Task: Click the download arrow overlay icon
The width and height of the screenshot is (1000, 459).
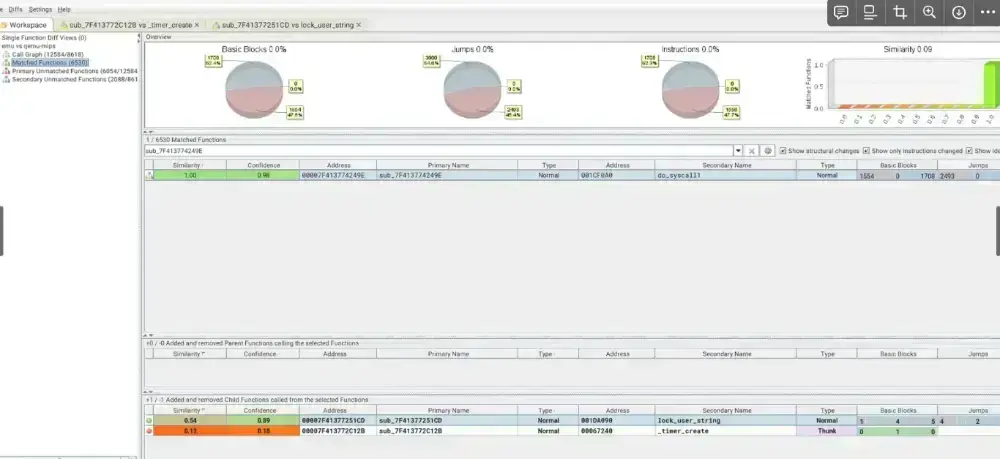Action: coord(959,12)
